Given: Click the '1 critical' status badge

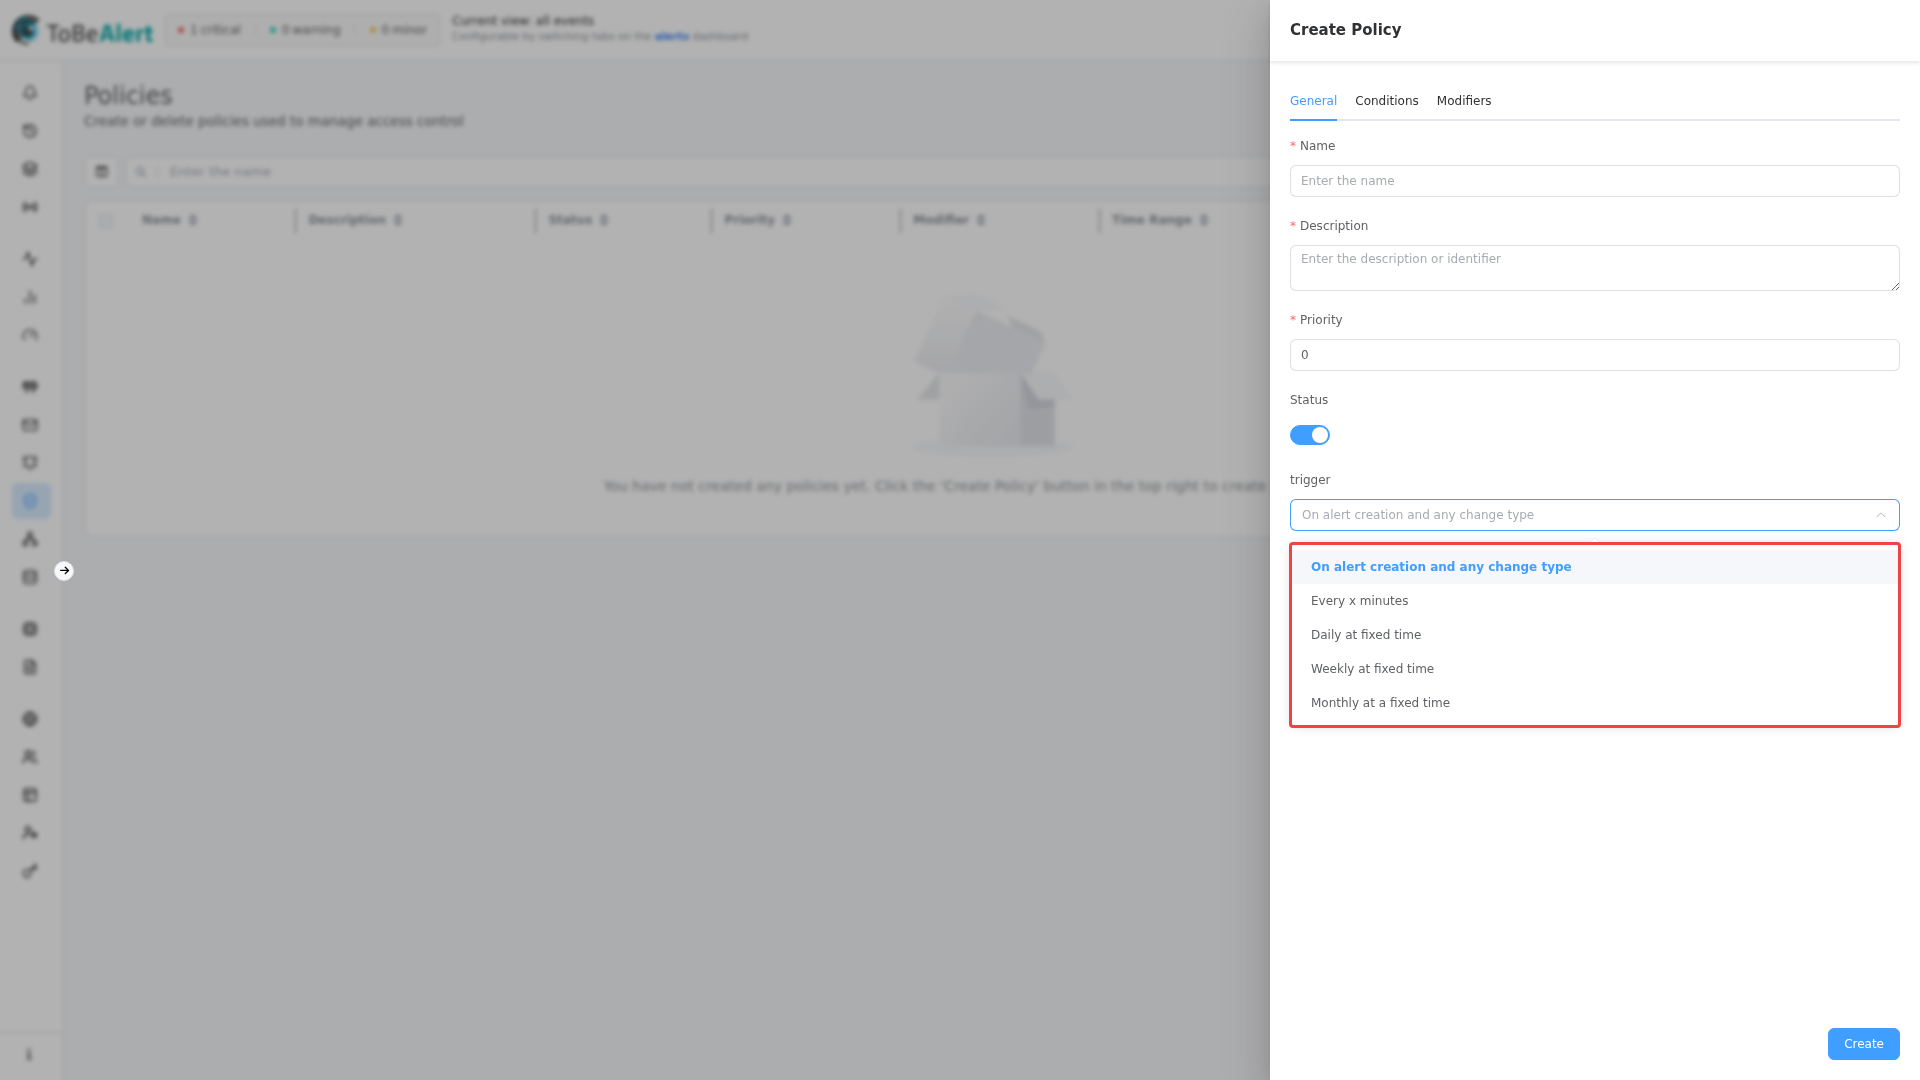Looking at the screenshot, I should 209,30.
